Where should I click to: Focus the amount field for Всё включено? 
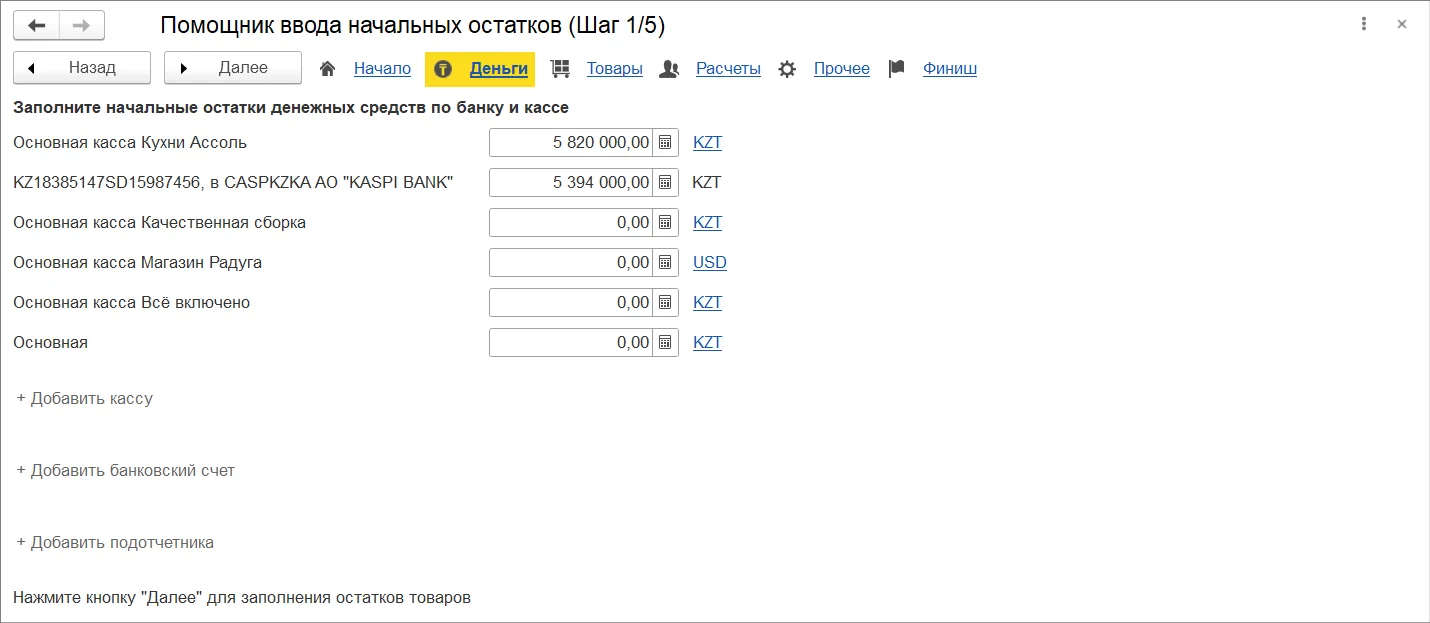[571, 303]
